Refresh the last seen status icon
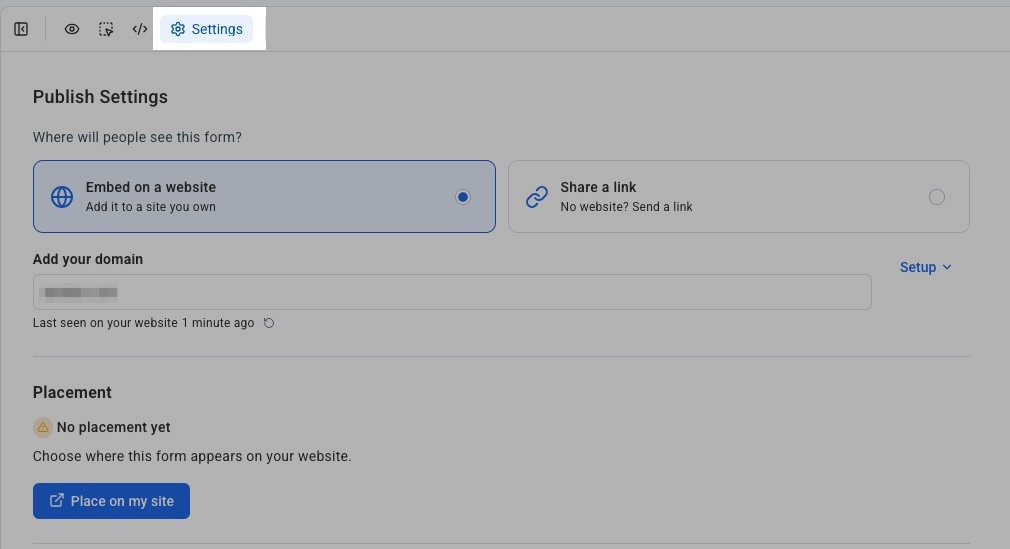The width and height of the screenshot is (1010, 549). tap(269, 323)
